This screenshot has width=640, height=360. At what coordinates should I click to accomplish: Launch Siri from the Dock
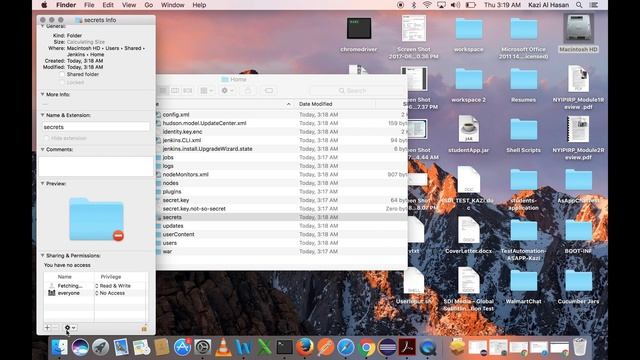pyautogui.click(x=80, y=347)
